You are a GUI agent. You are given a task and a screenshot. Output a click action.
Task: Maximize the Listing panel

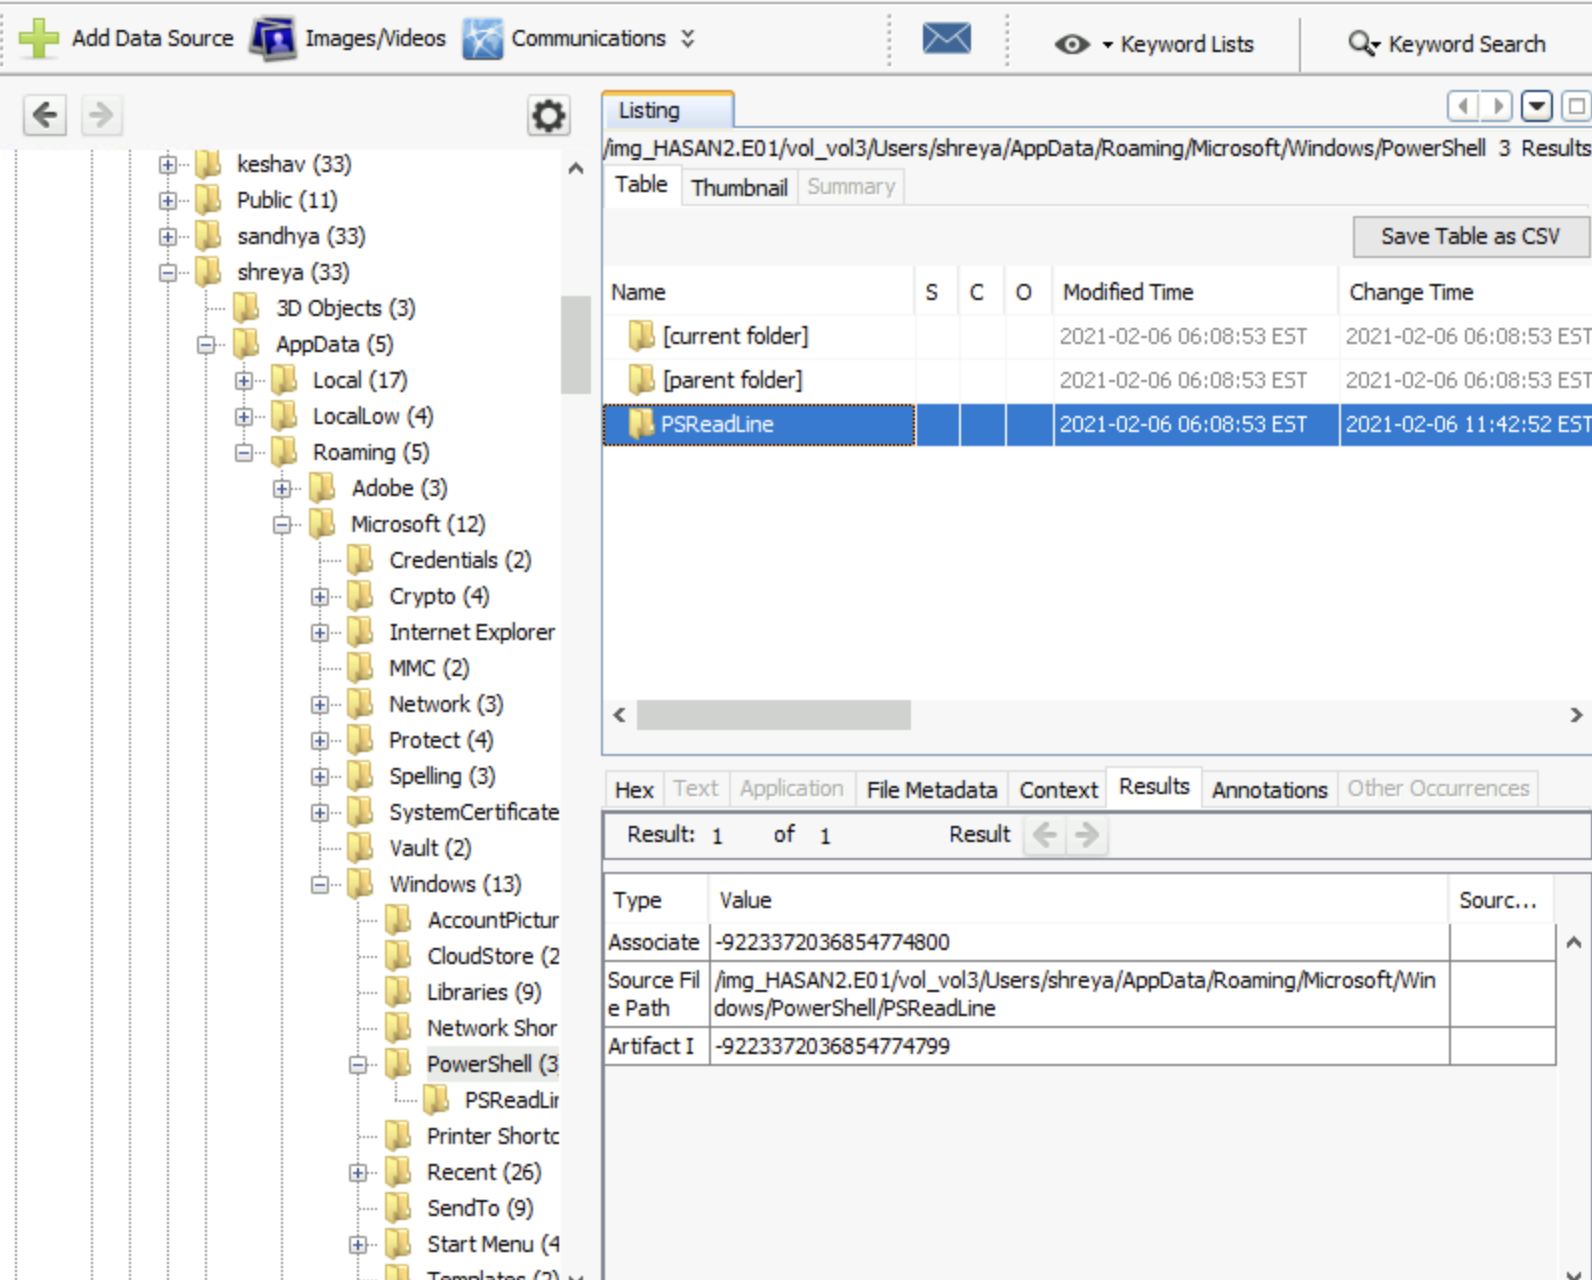[1576, 105]
